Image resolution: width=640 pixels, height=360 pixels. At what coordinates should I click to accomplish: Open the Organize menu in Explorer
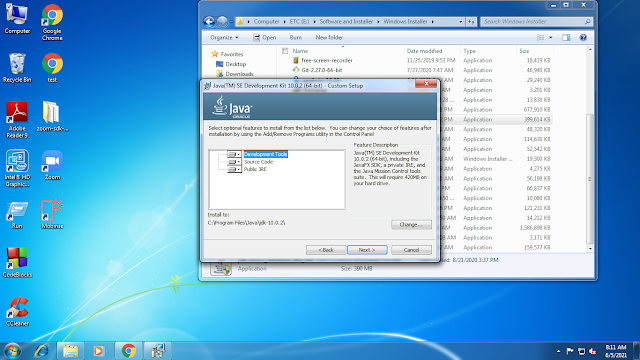pos(224,38)
